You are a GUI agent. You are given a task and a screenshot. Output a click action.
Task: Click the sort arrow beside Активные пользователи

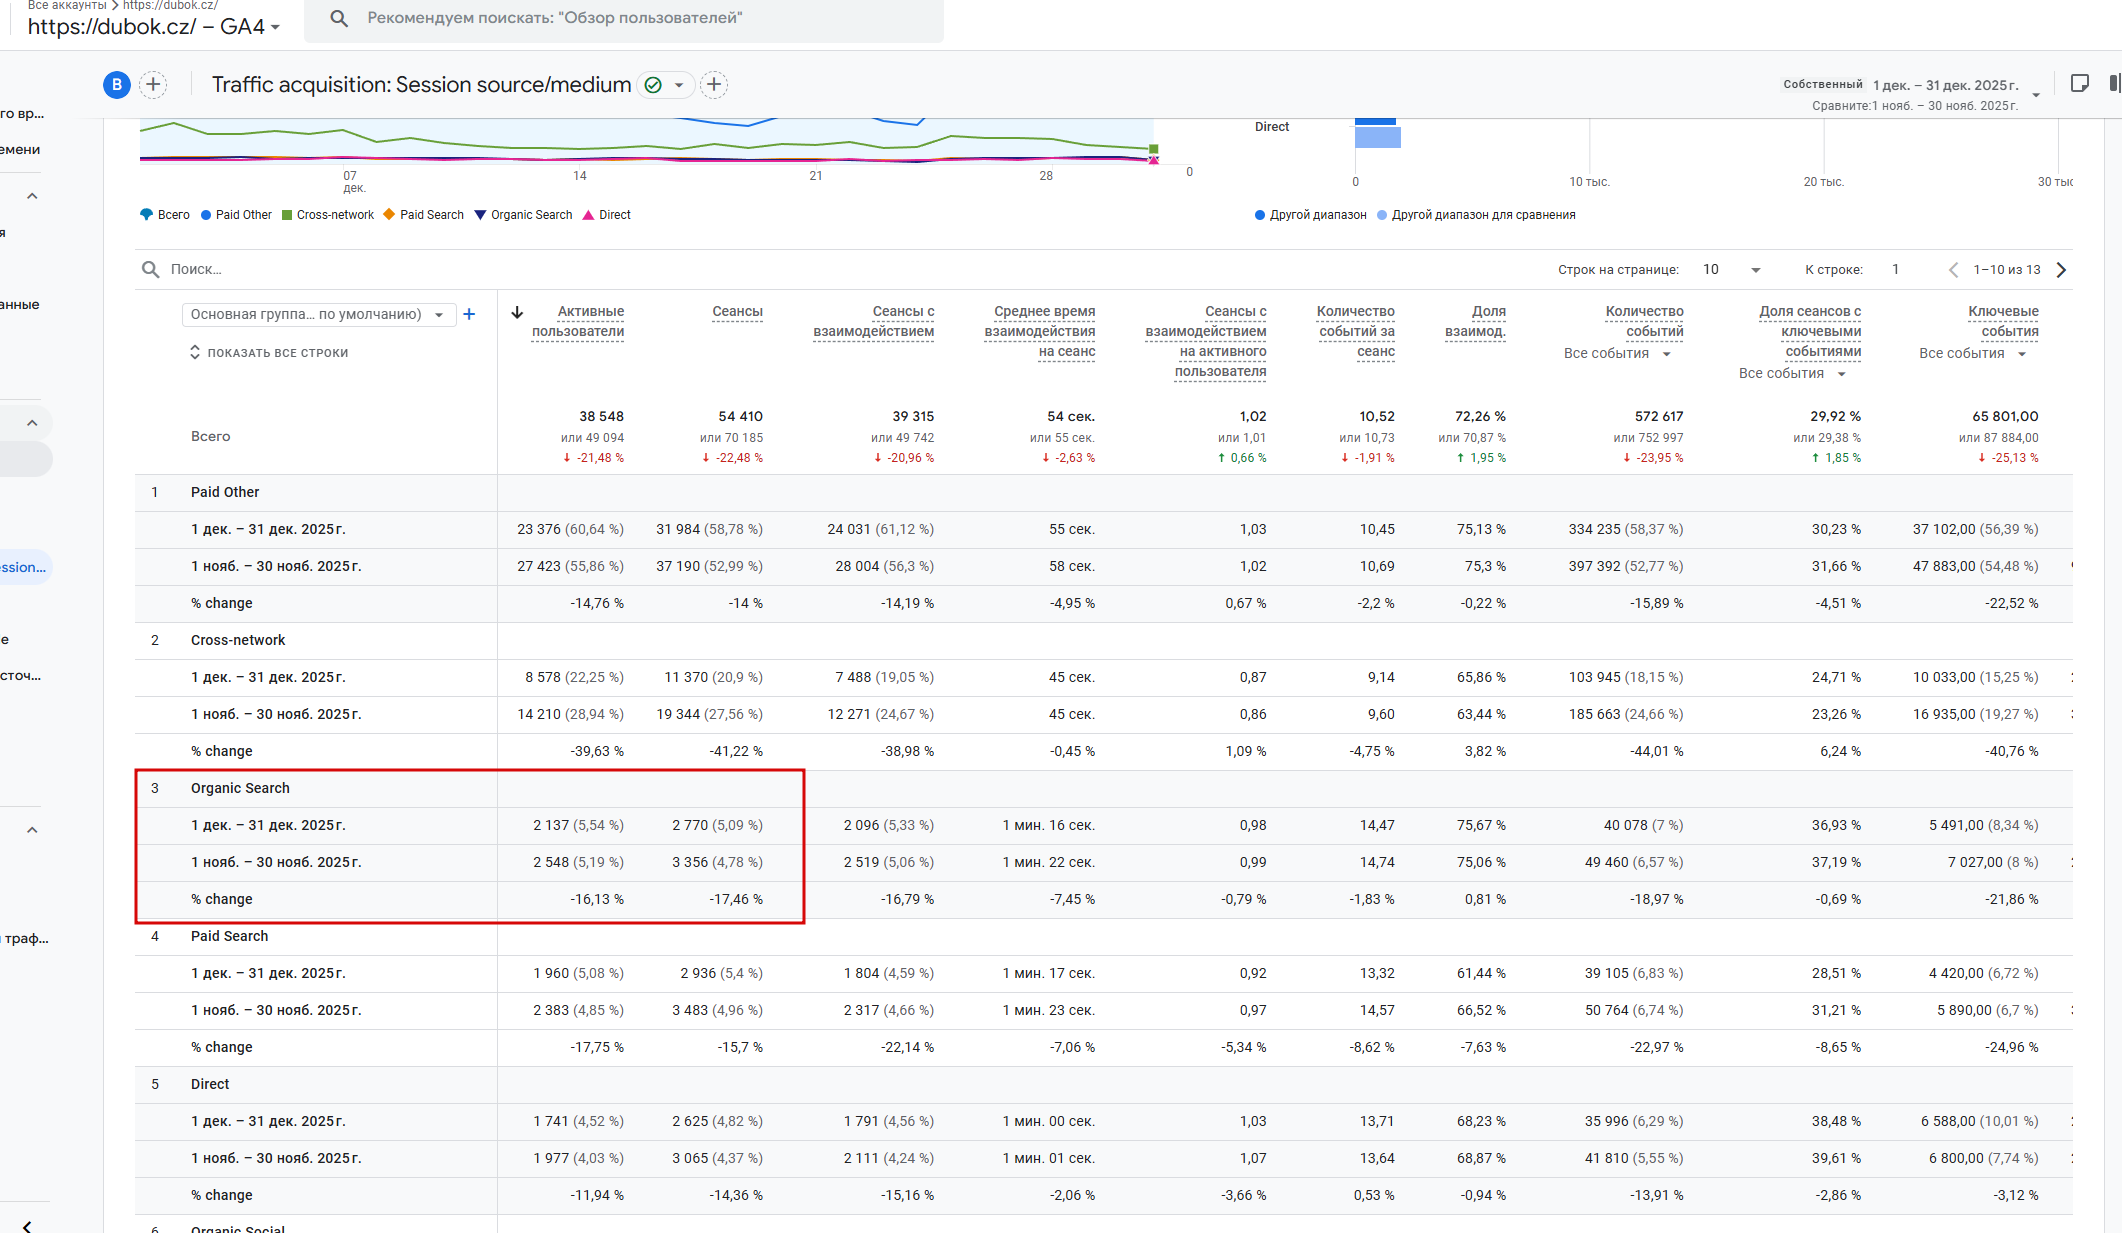[517, 312]
